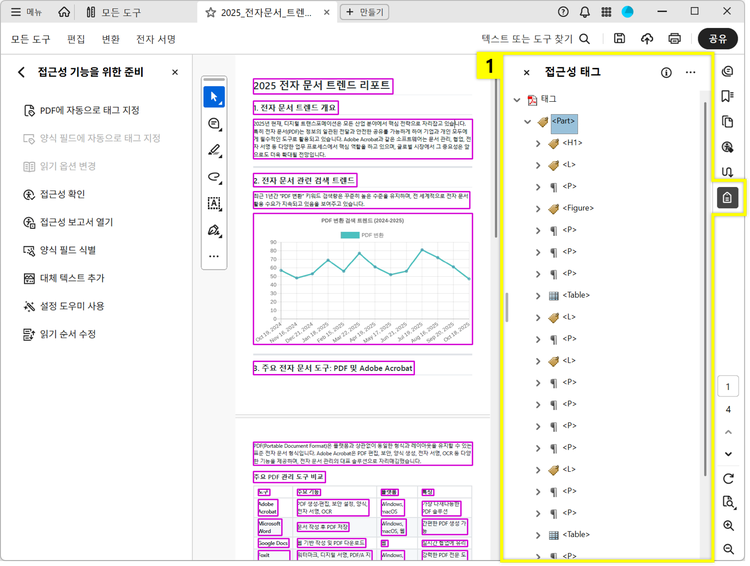Open the comments panel icon on right rail
Viewport: 750px width, 566px height.
[727, 72]
